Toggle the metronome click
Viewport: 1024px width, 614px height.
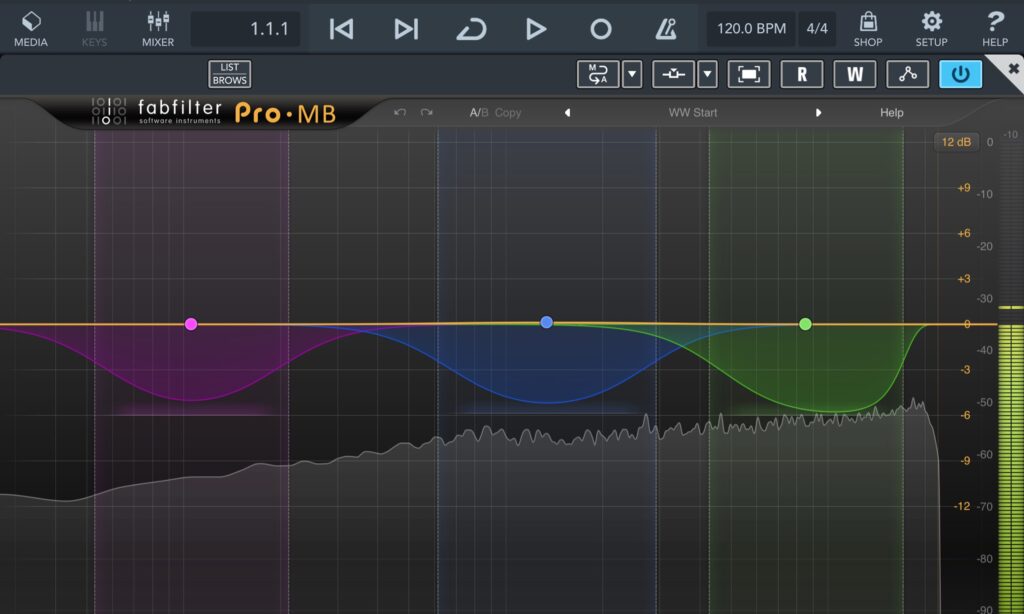[x=665, y=29]
